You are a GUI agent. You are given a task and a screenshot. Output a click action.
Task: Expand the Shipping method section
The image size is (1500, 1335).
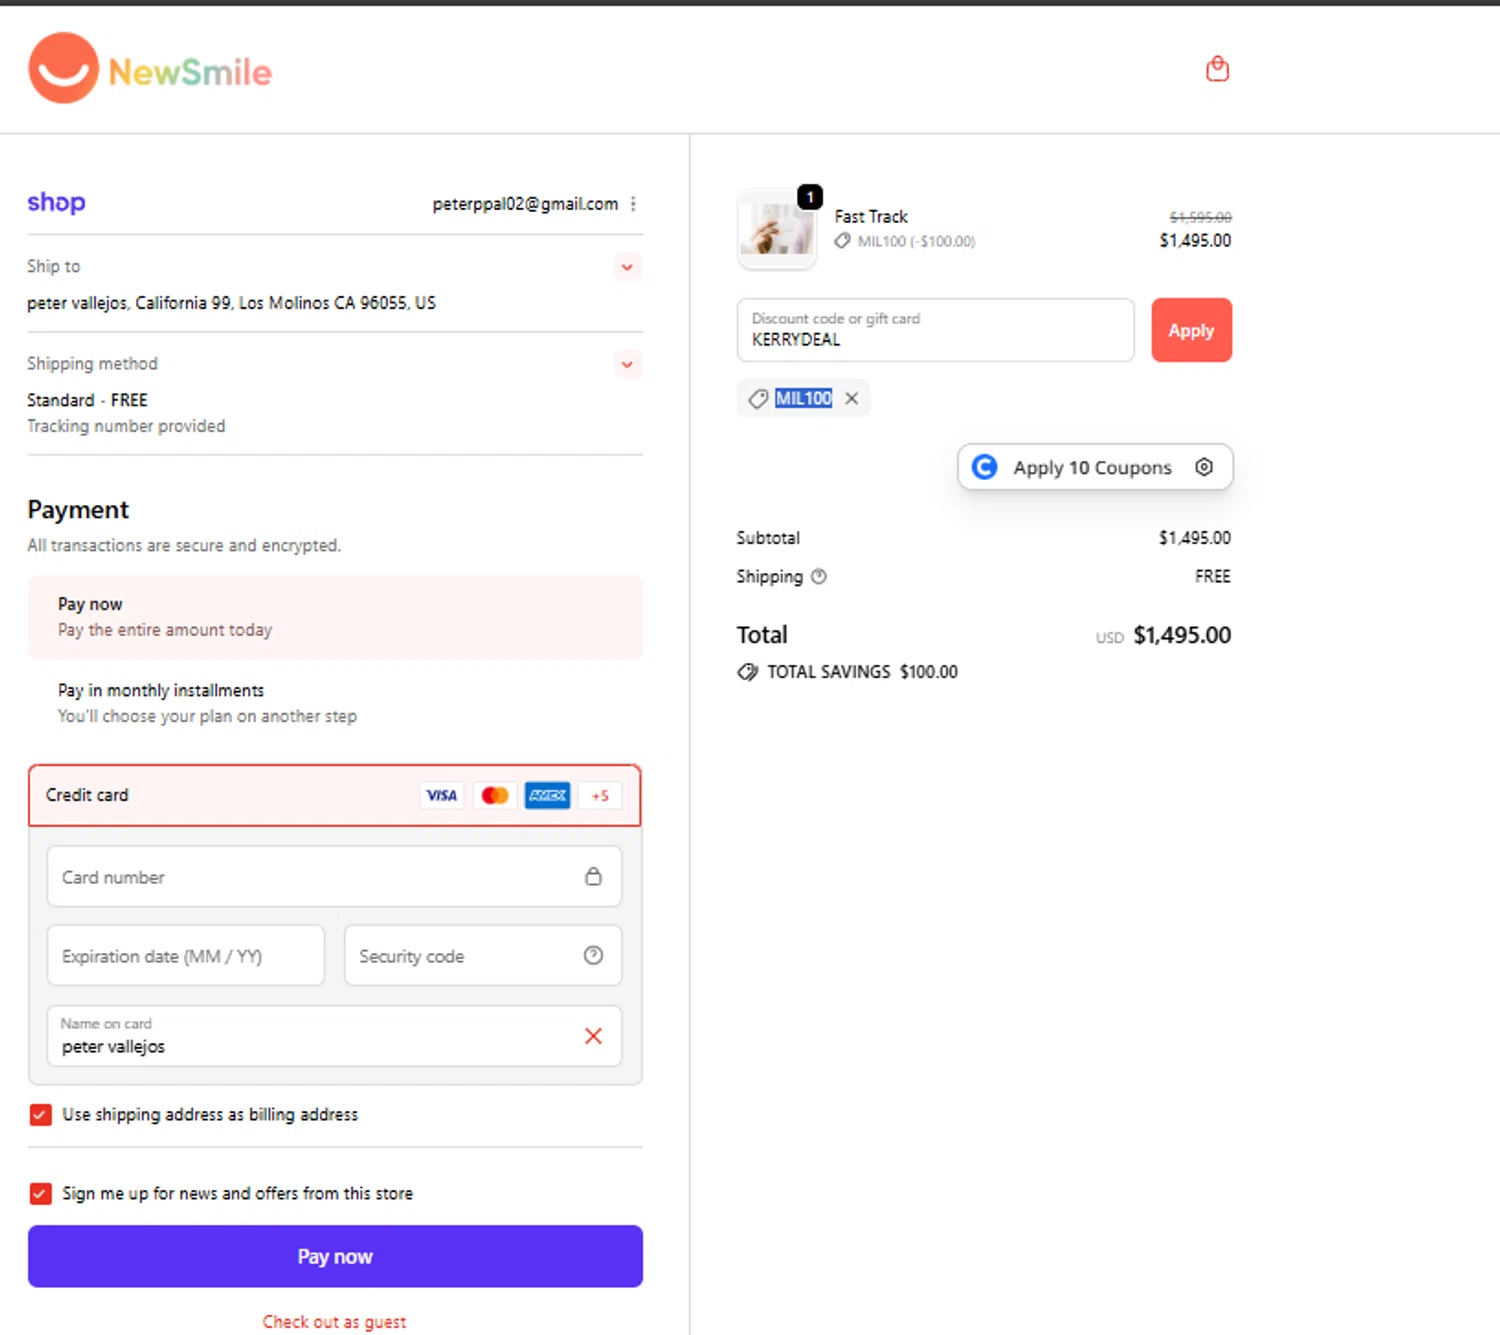(x=627, y=364)
